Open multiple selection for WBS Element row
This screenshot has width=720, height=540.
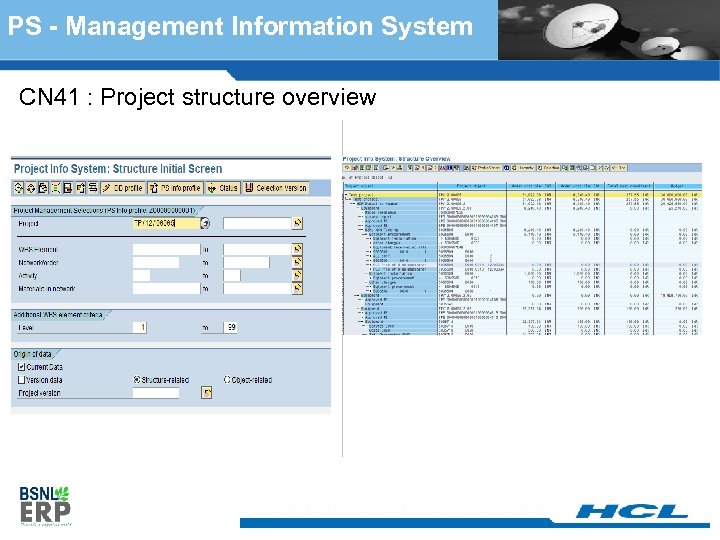pyautogui.click(x=298, y=249)
